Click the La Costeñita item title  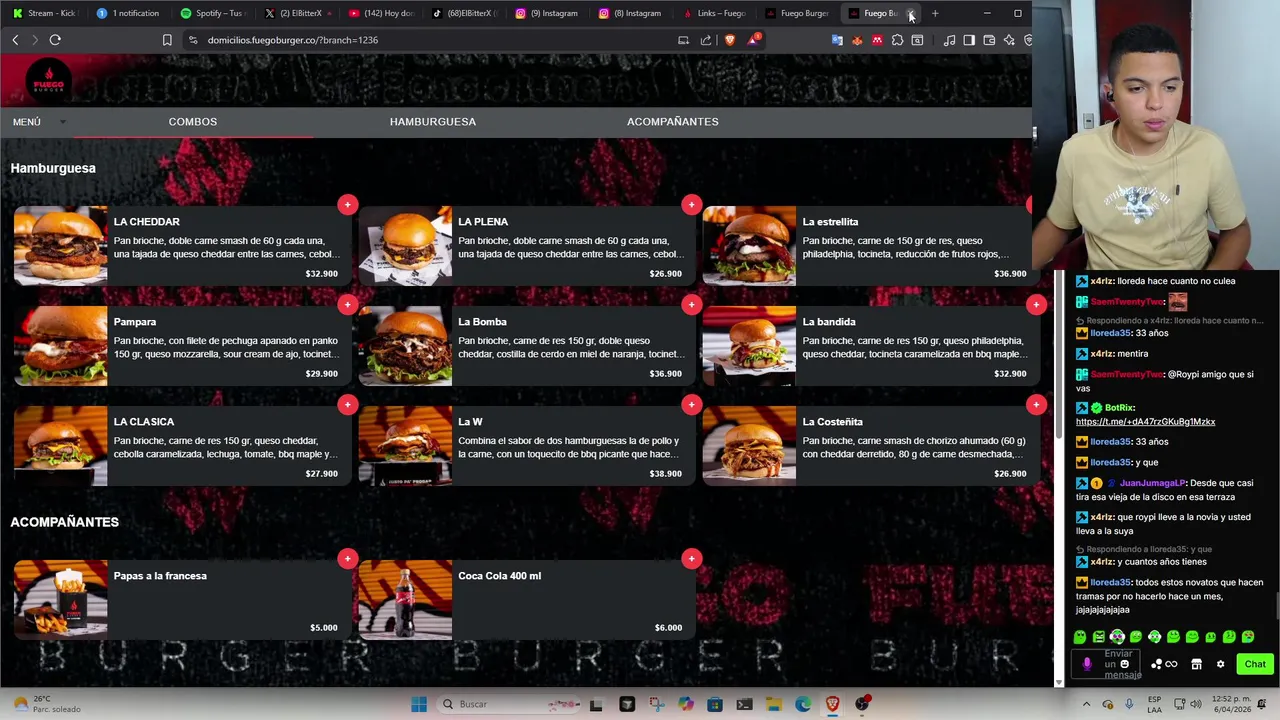pos(832,422)
